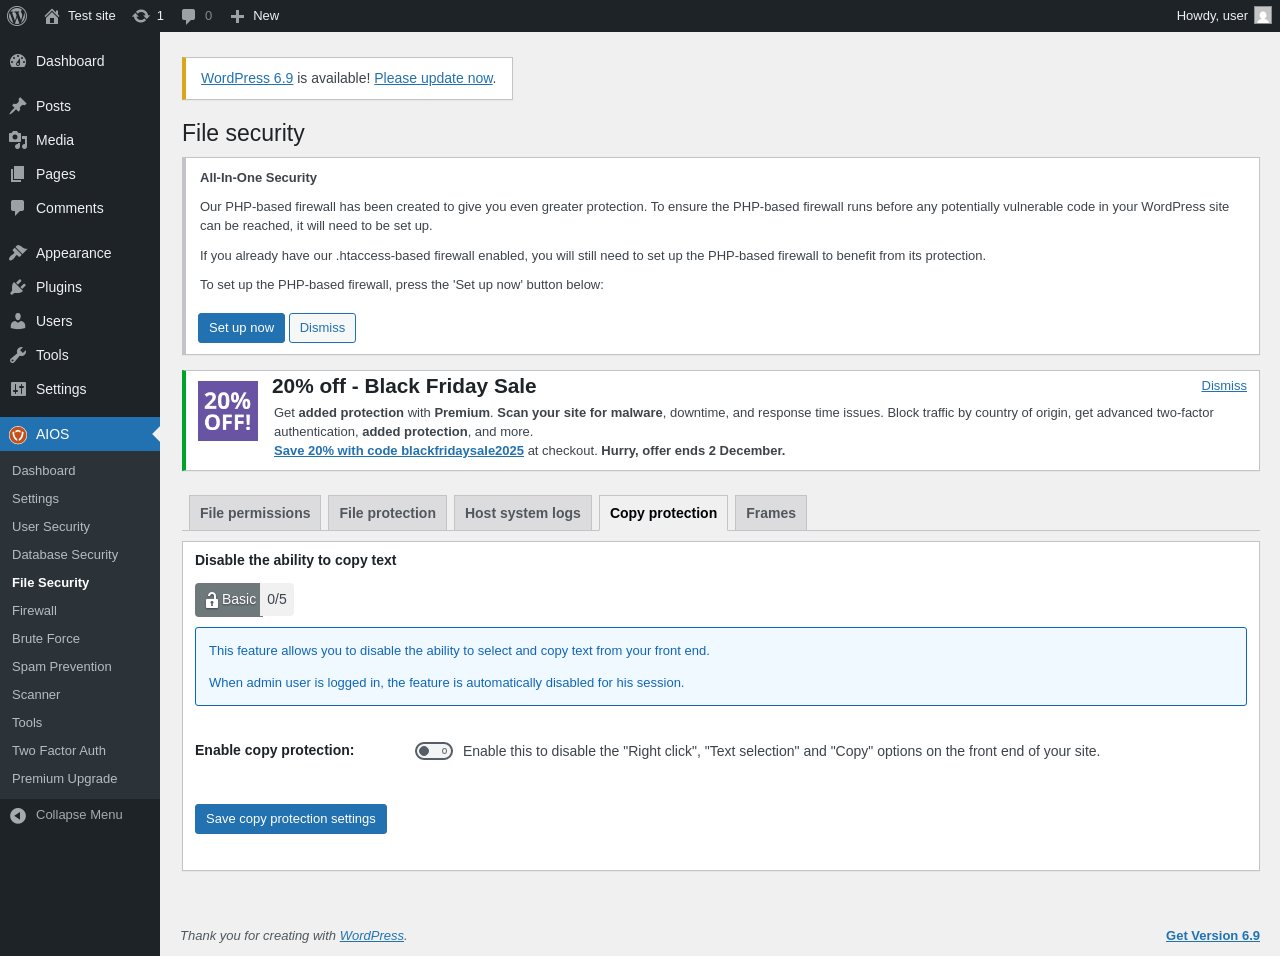
Task: Click the 0/5 security points score
Action: coord(277,600)
